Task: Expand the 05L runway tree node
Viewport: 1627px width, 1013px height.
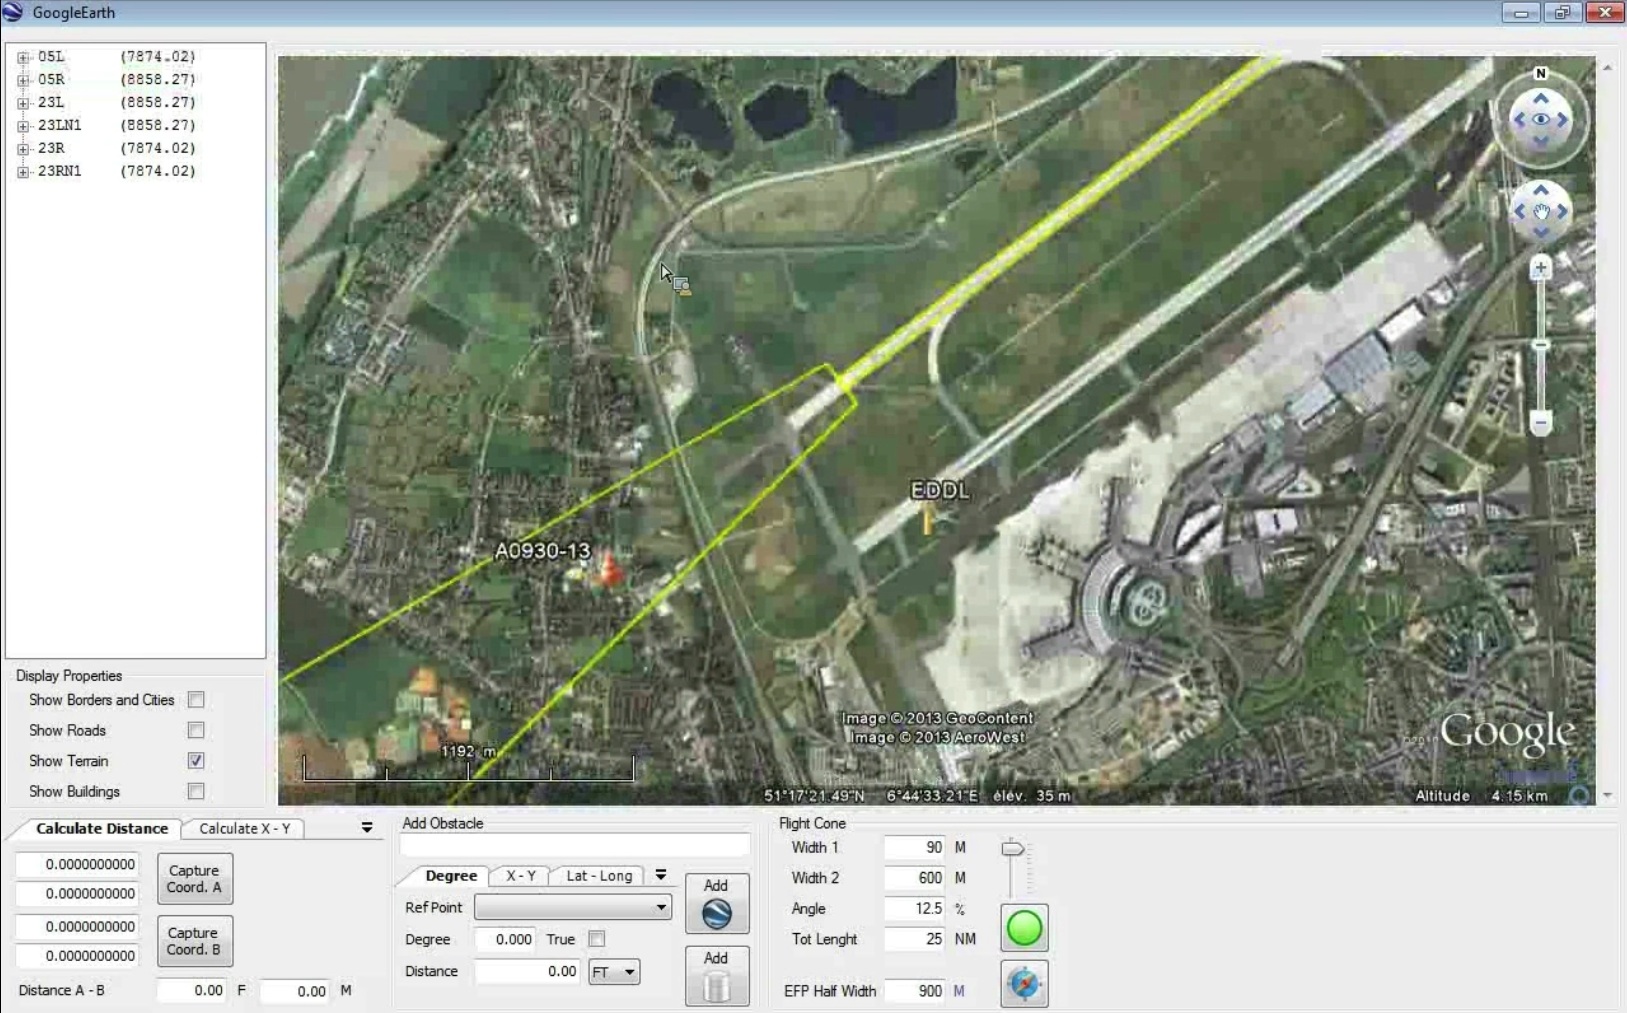Action: tap(23, 57)
